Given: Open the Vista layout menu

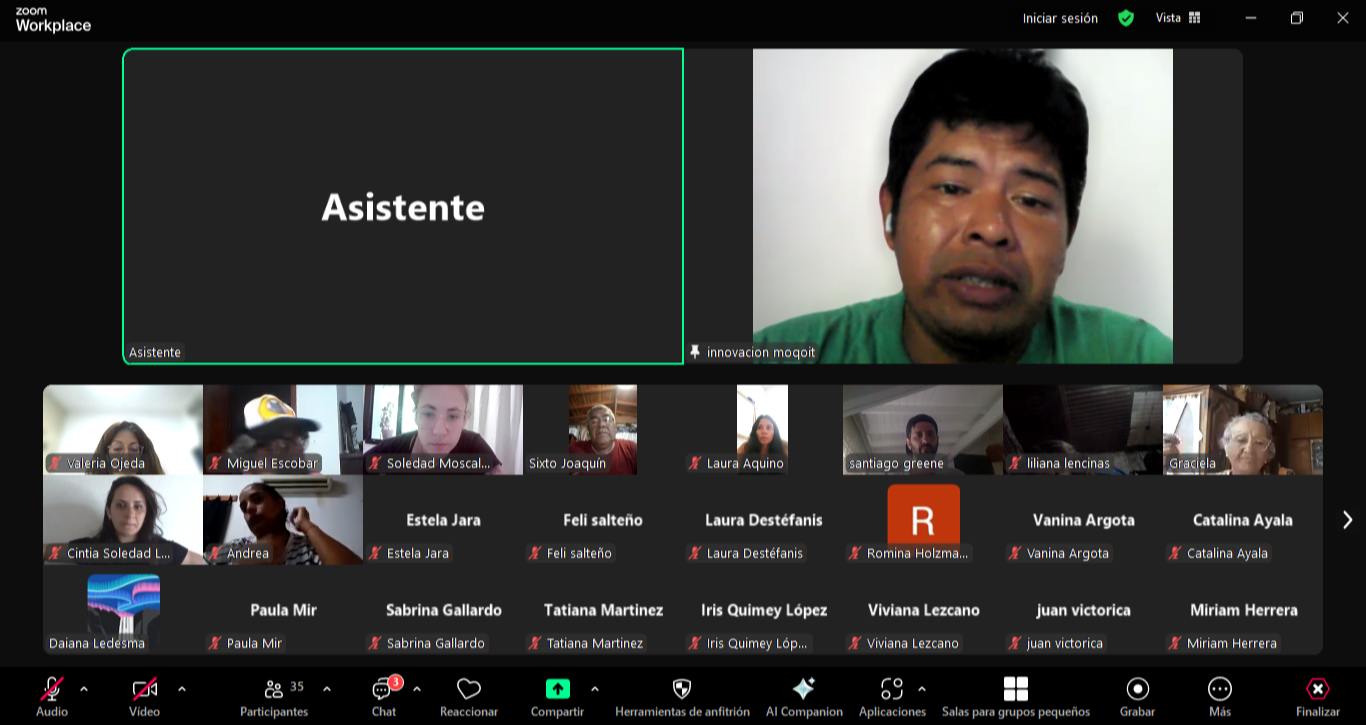Looking at the screenshot, I should tap(1177, 18).
